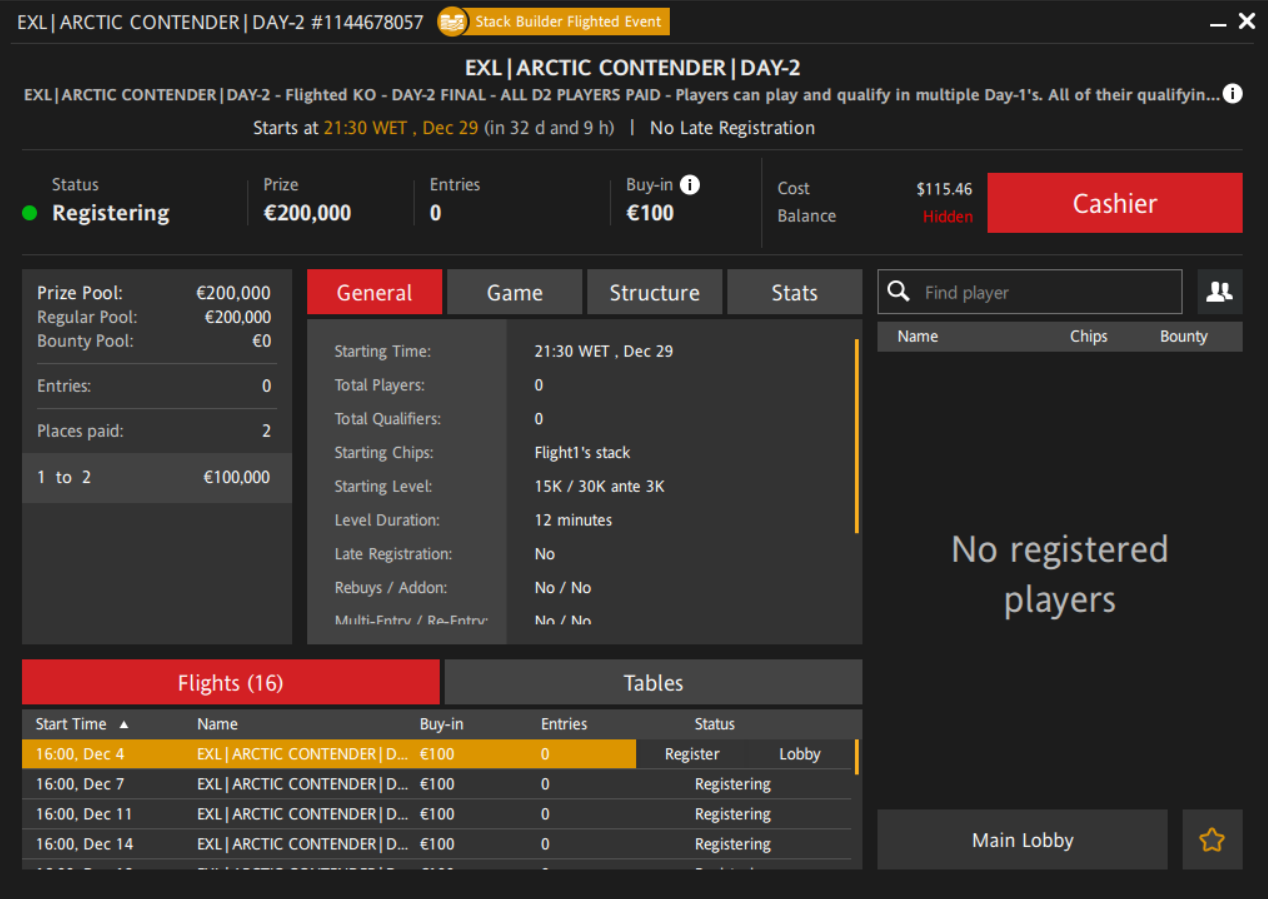Image resolution: width=1268 pixels, height=899 pixels.
Task: Register for the Dec 4 flight
Action: tap(692, 754)
